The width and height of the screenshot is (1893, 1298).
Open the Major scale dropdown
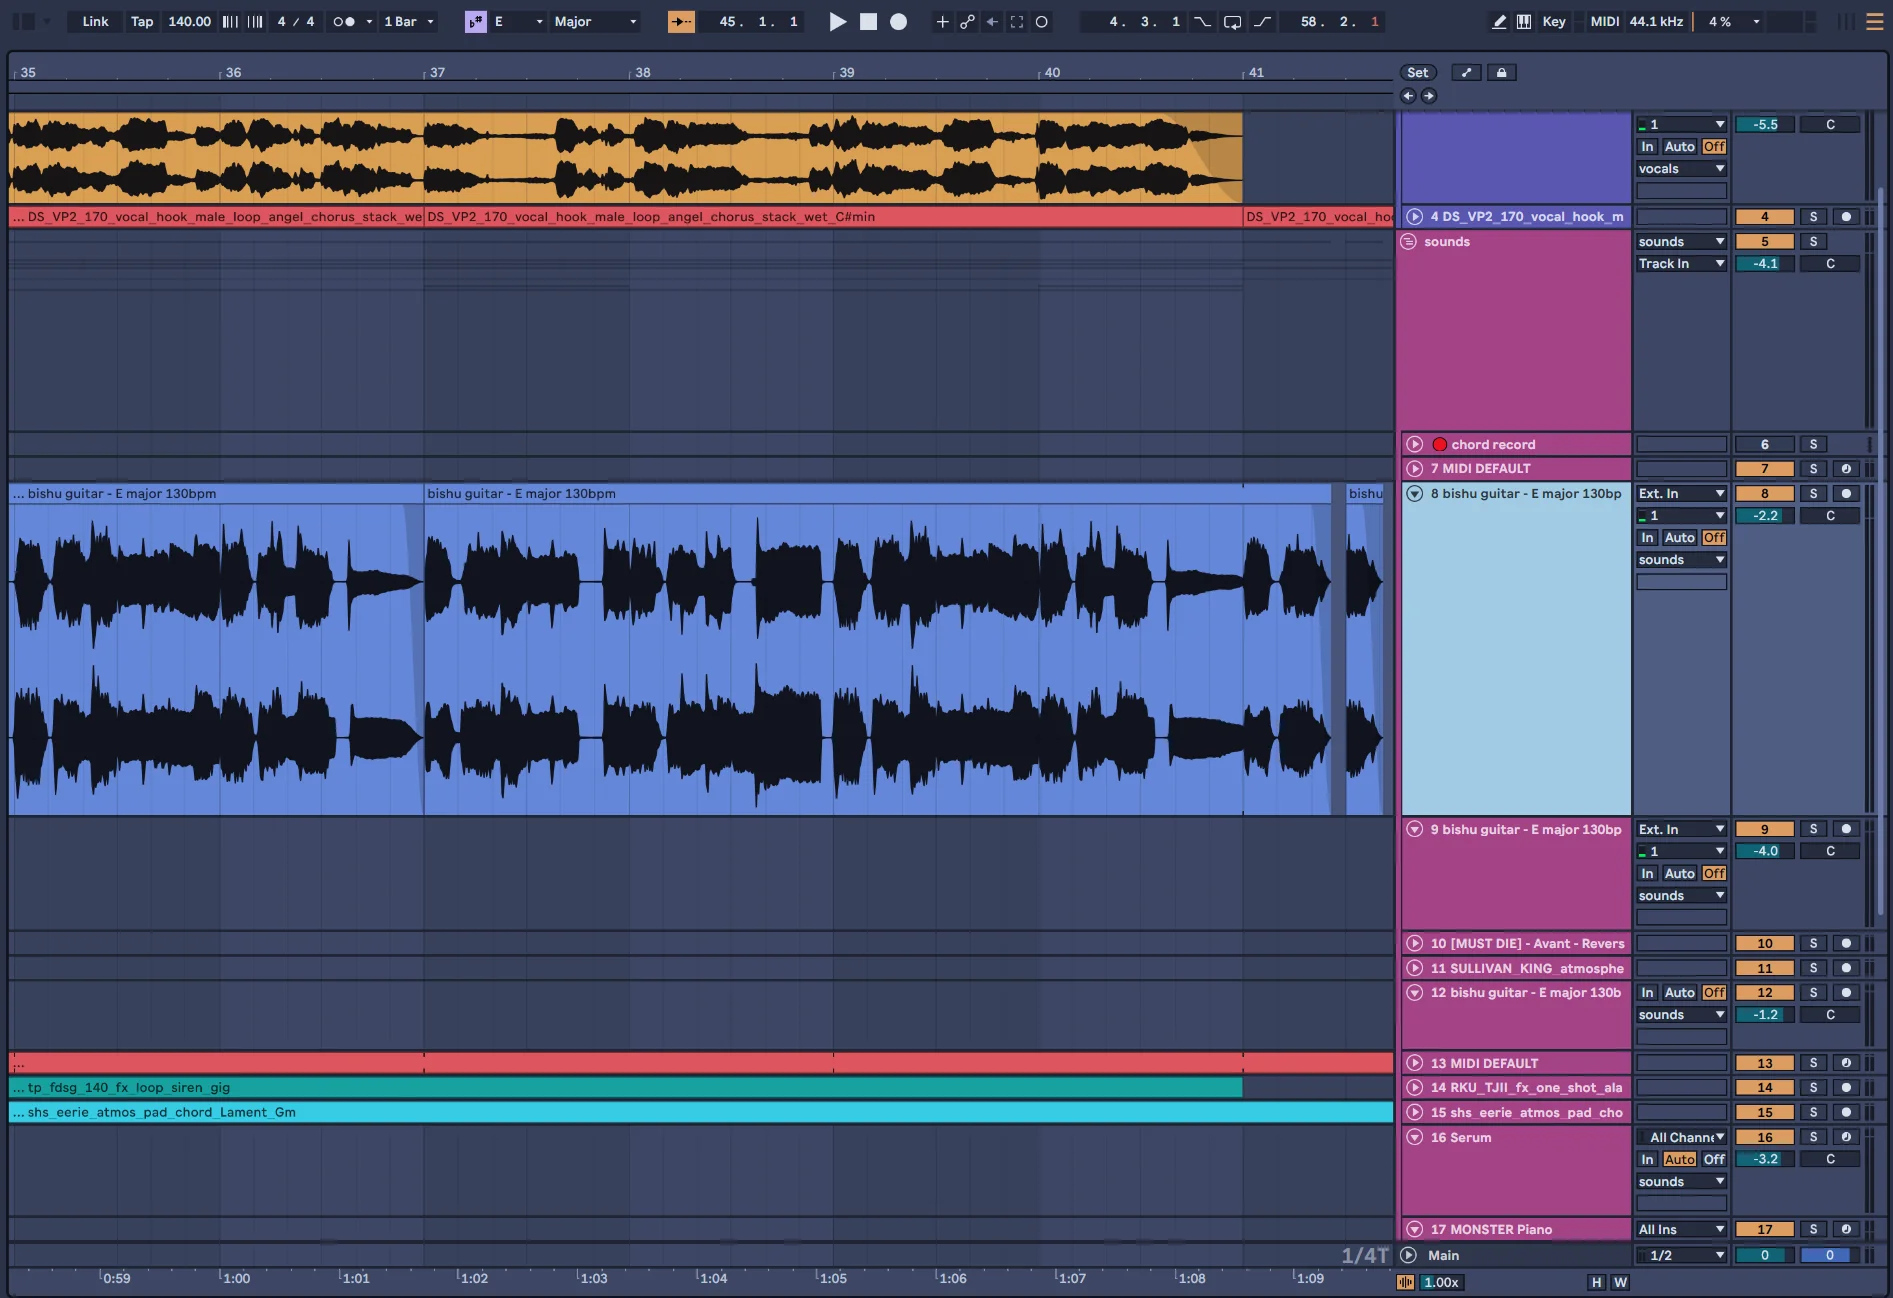[x=595, y=22]
